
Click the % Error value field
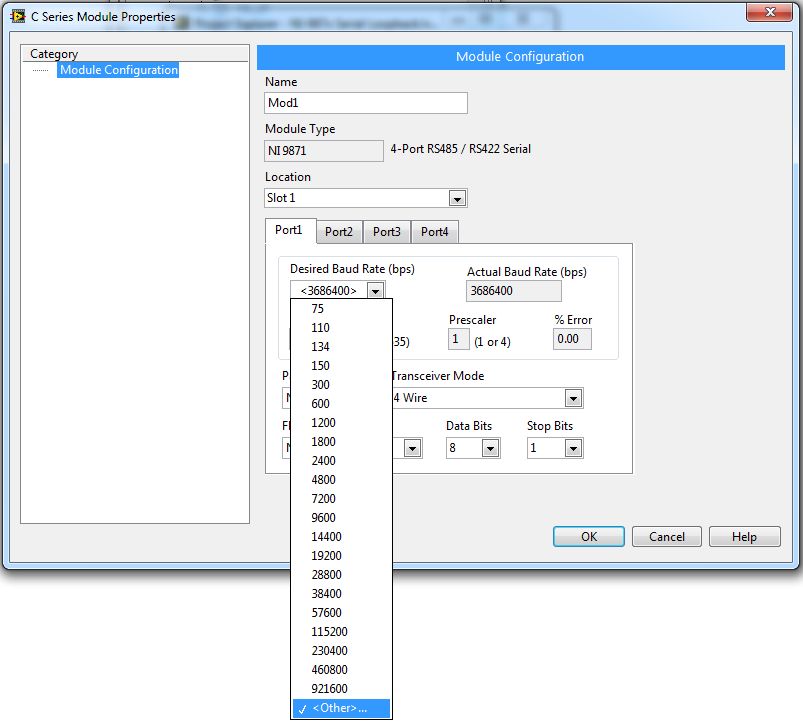tap(572, 339)
